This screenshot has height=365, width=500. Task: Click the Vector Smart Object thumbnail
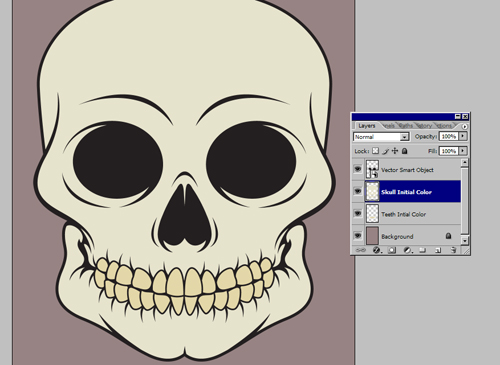(x=372, y=169)
